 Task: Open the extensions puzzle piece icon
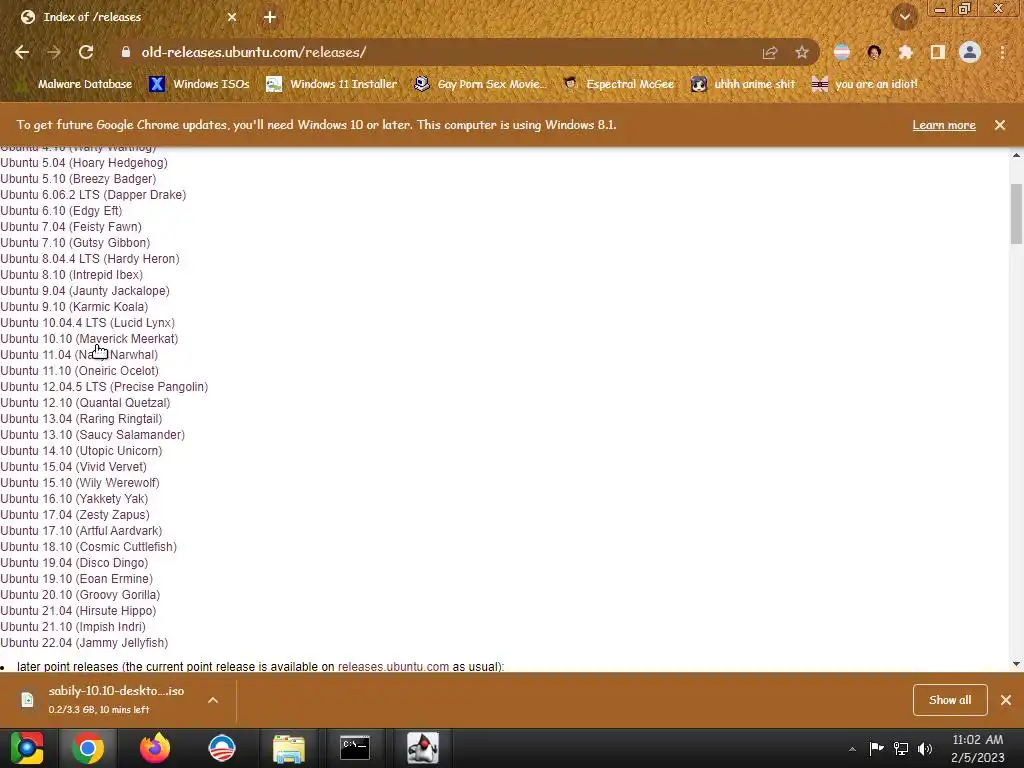pos(906,52)
